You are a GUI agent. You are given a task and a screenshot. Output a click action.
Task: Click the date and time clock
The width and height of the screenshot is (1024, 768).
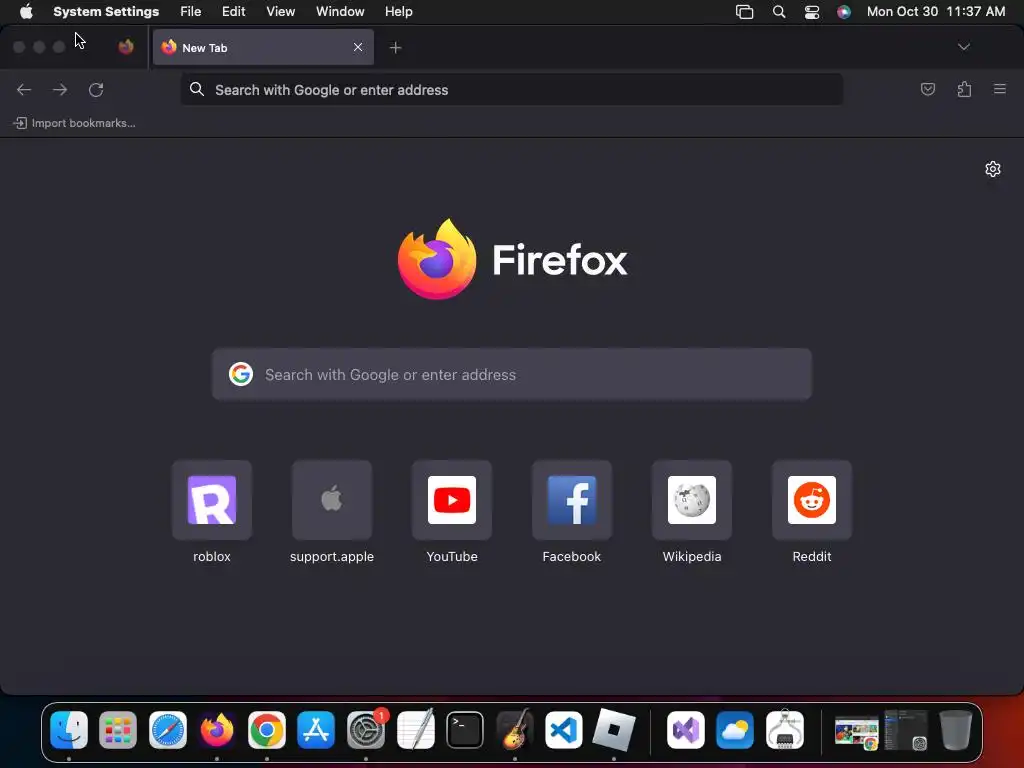[936, 12]
